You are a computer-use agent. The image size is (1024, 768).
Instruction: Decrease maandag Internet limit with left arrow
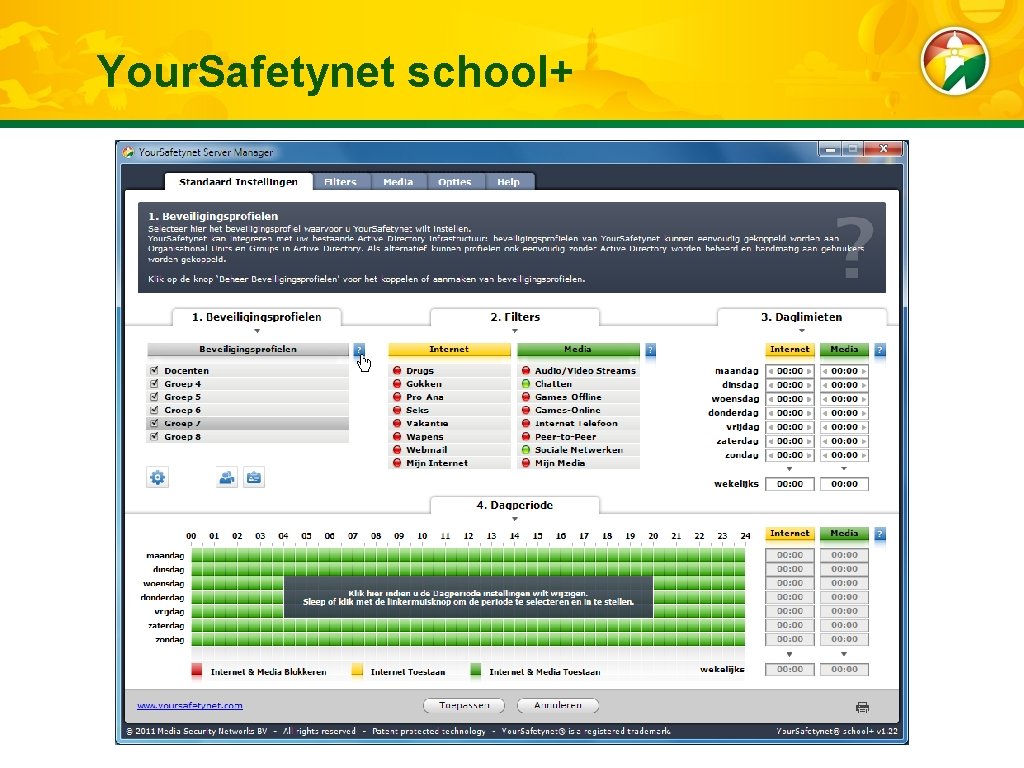[771, 371]
